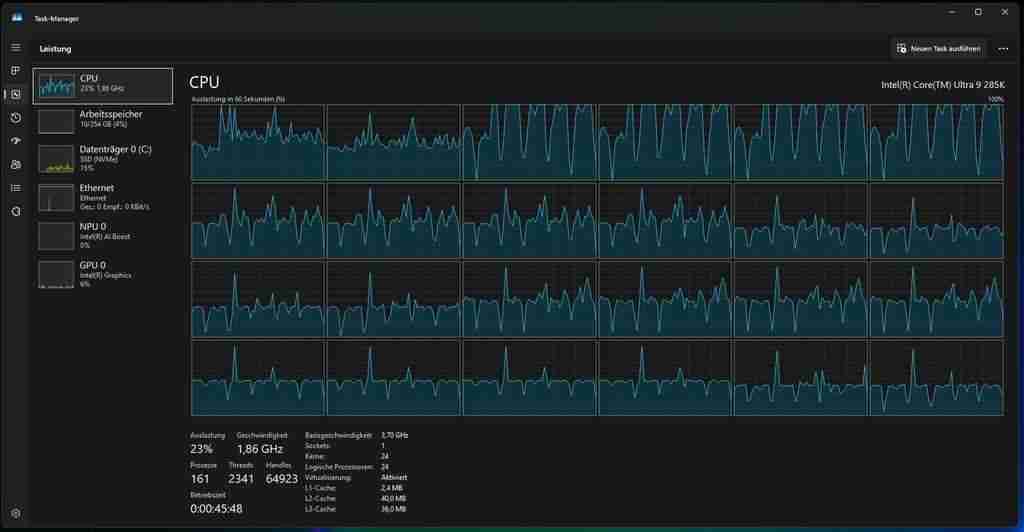
Task: Open the hamburger navigation menu
Action: pos(16,48)
